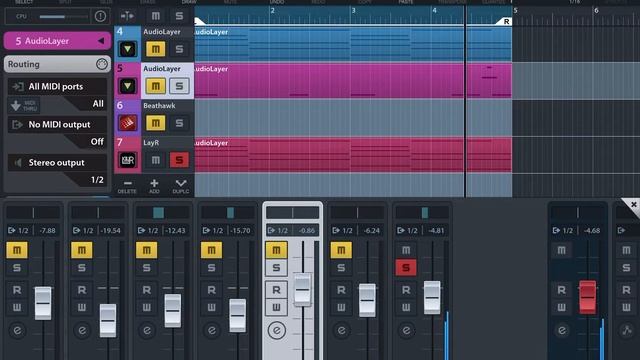Image resolution: width=640 pixels, height=360 pixels.
Task: Open channel editor on the -15.70 mixer channel
Action: [212, 330]
